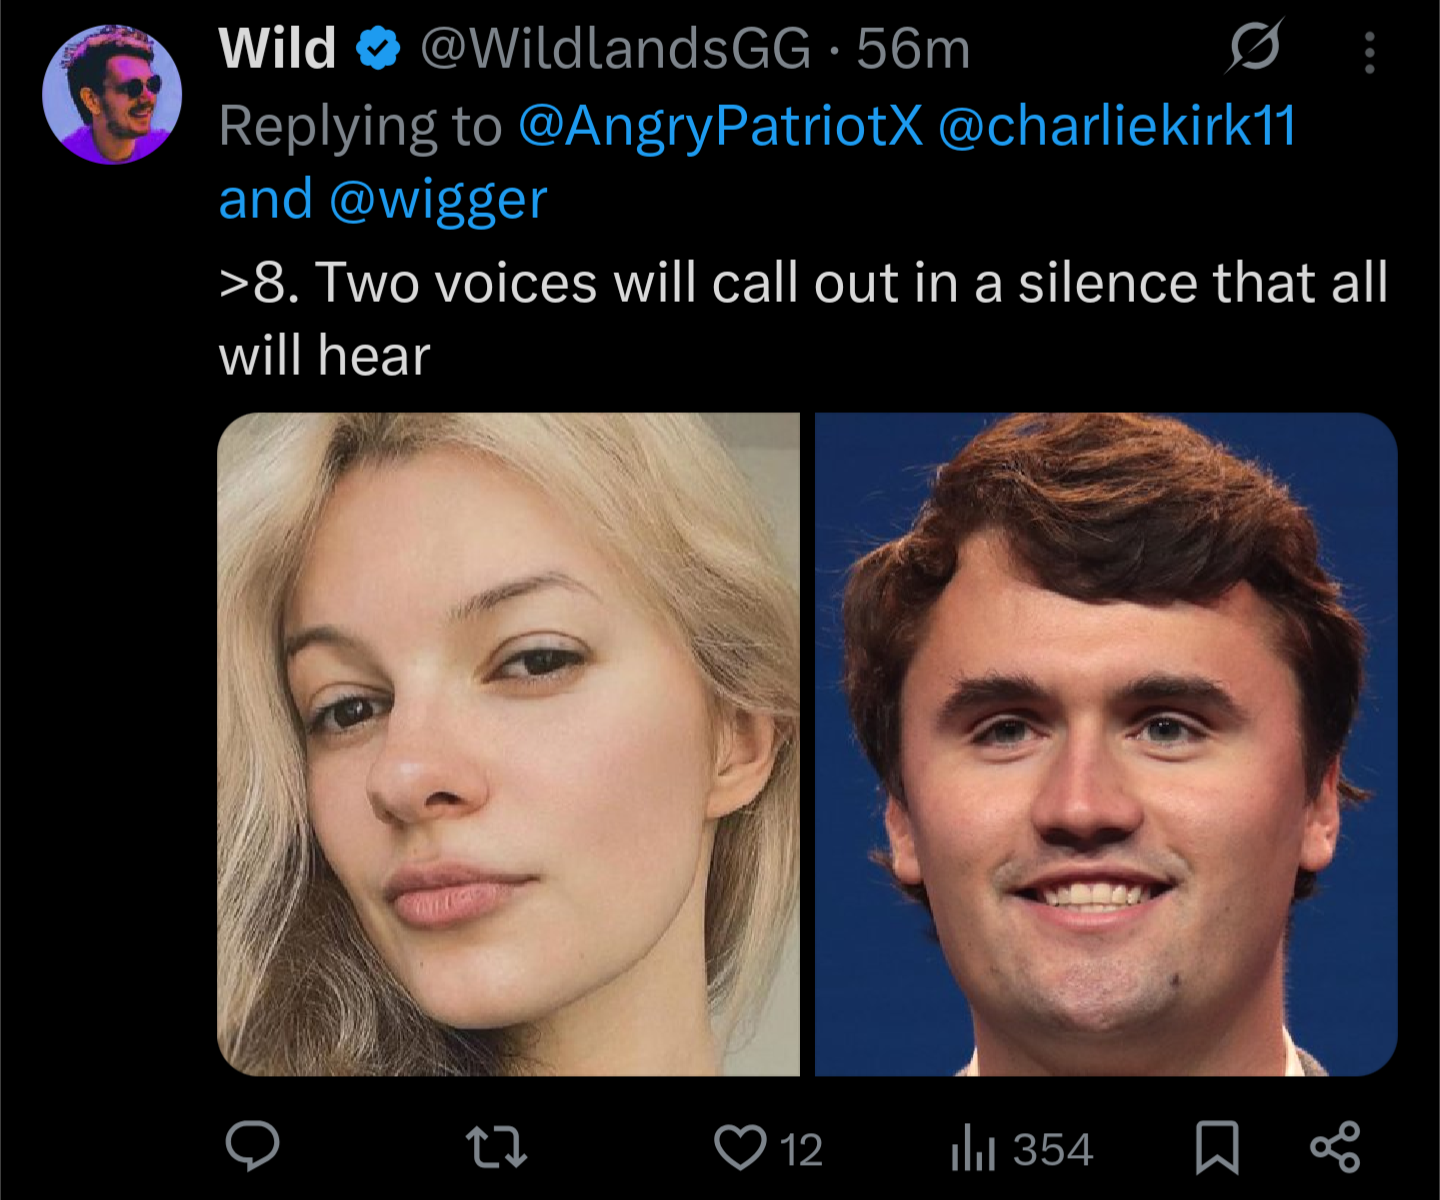
Task: Click the share icon
Action: pos(1335,1147)
